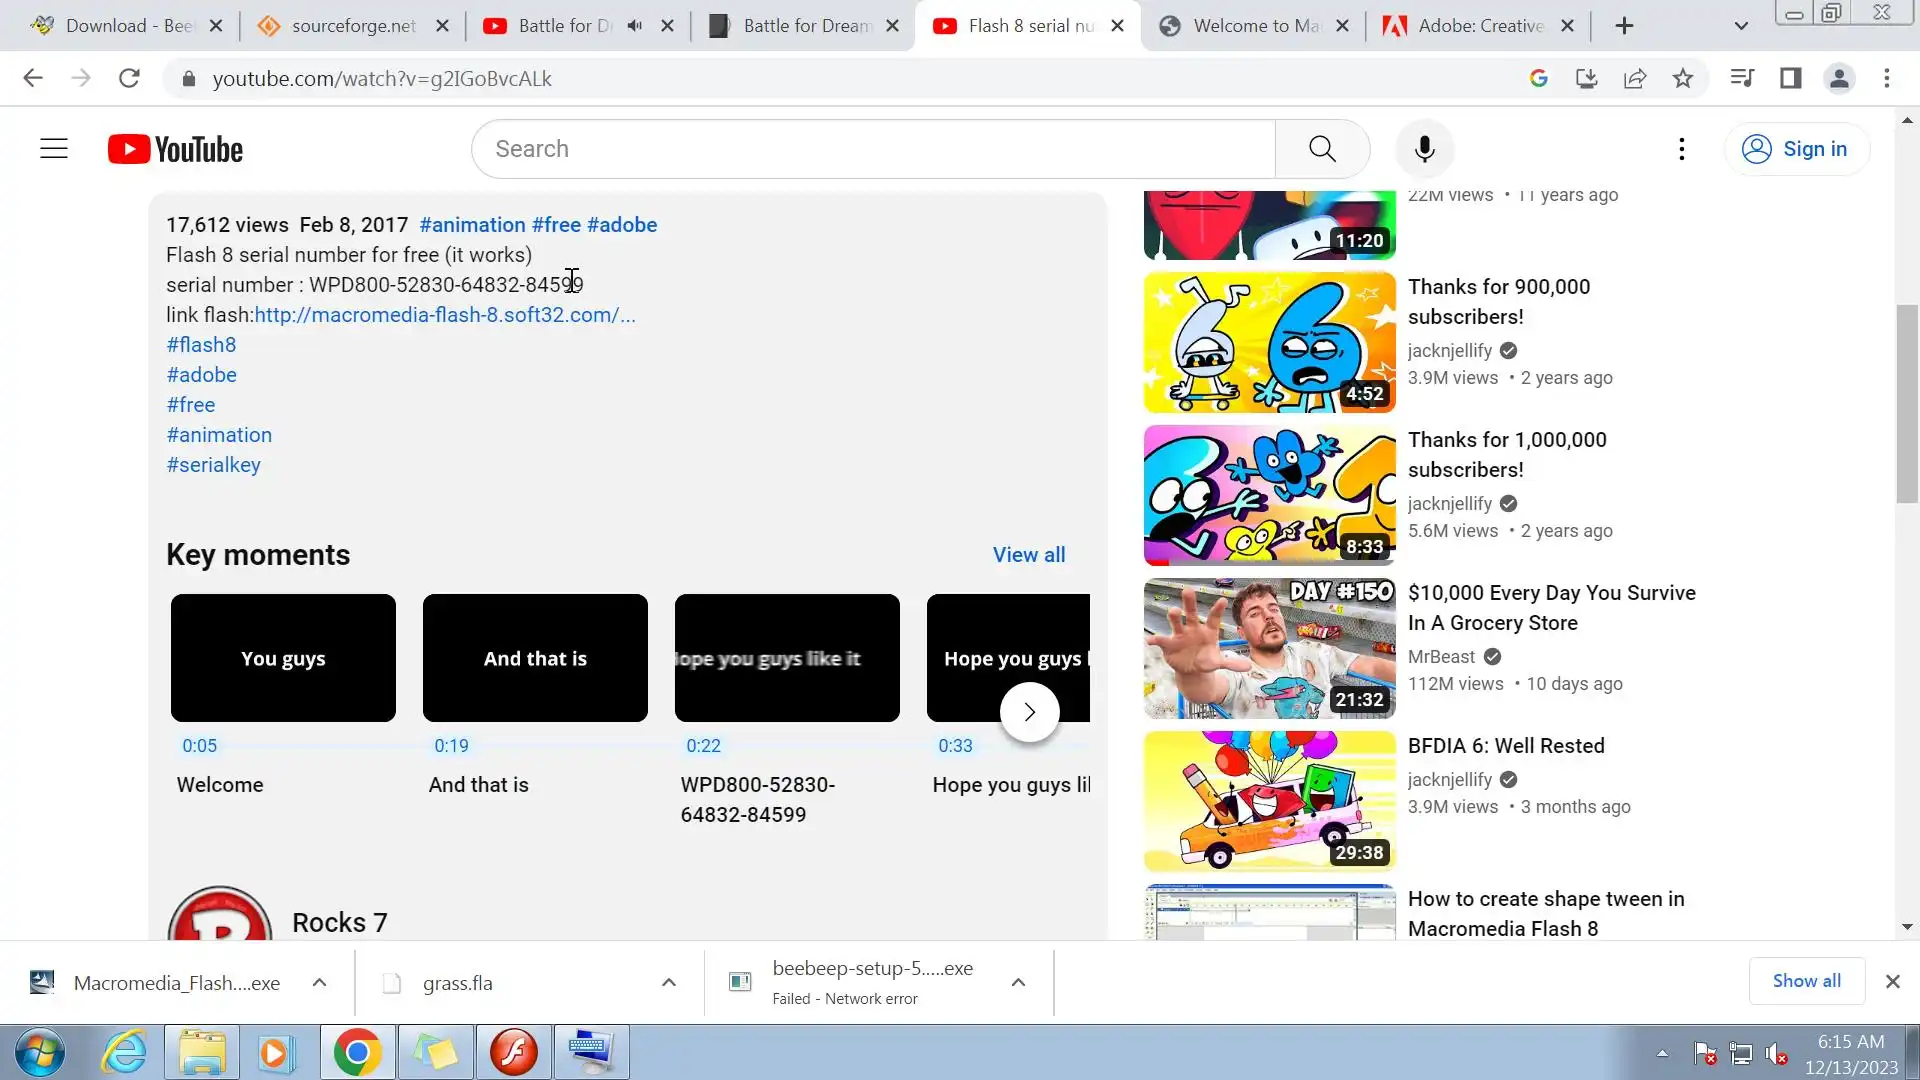The image size is (1920, 1080).
Task: Reload the current YouTube page
Action: (x=129, y=78)
